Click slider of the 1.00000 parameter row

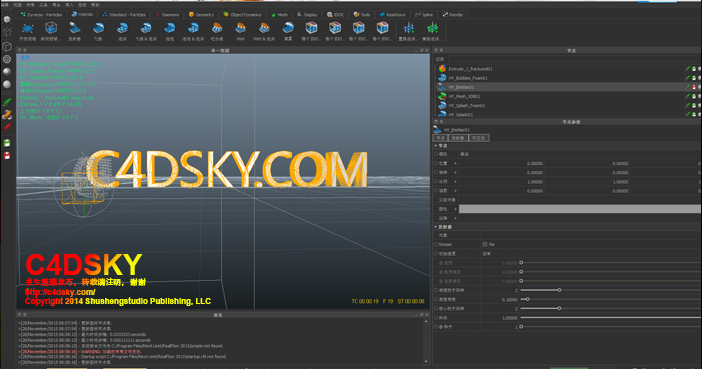coord(610,318)
